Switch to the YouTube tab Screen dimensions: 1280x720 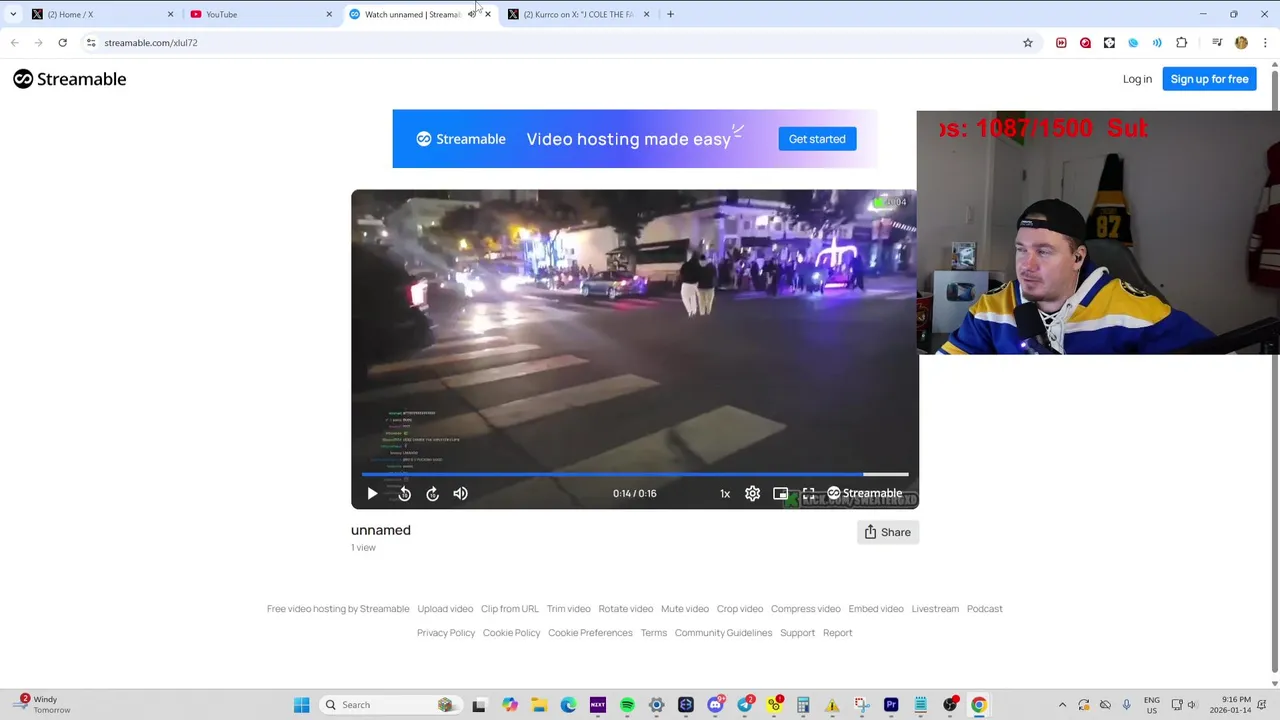[260, 14]
